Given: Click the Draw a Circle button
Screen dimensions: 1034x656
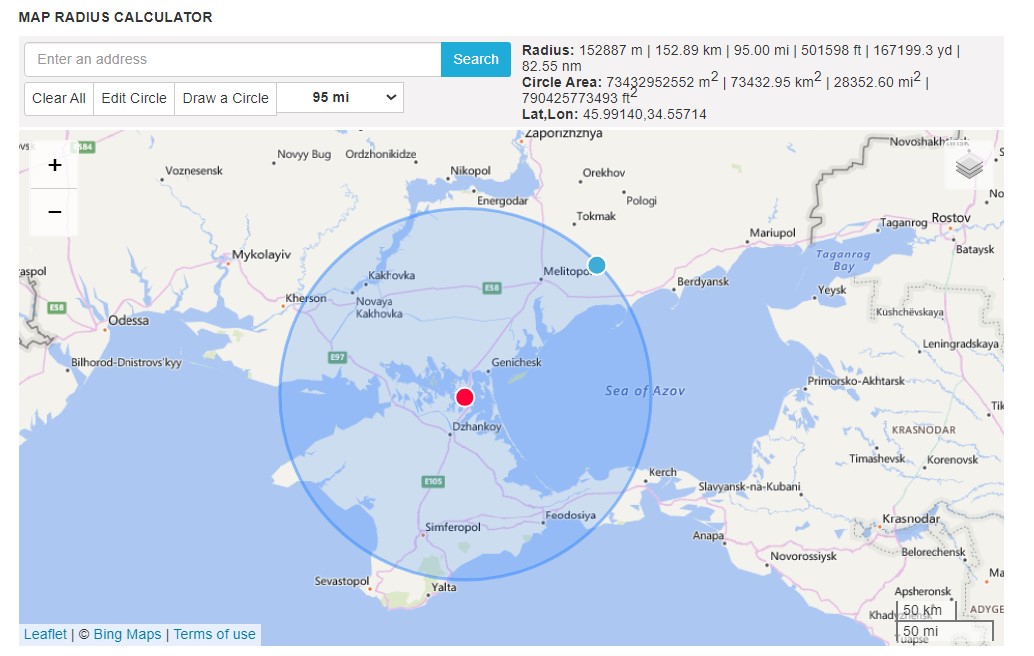Looking at the screenshot, I should [226, 98].
